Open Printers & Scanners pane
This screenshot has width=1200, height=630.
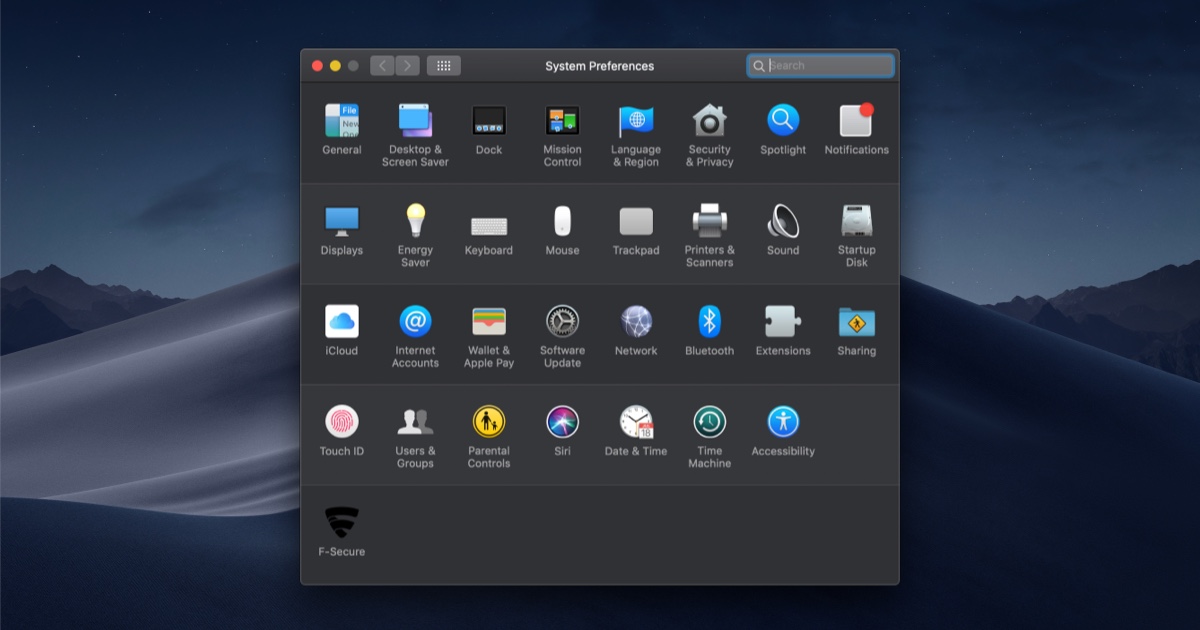(x=709, y=221)
